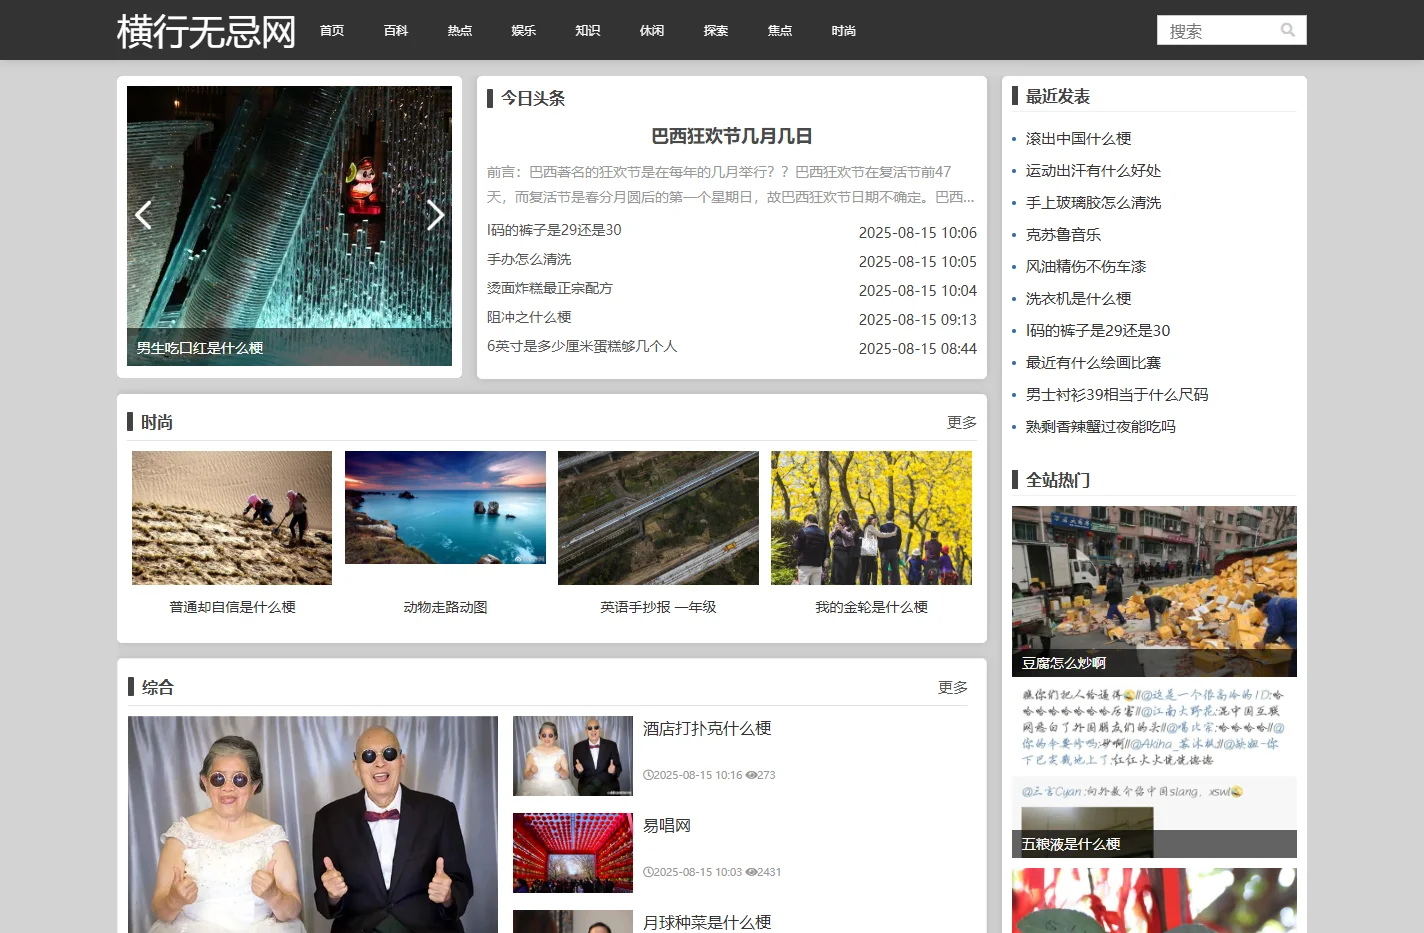Open article 酒店打扑克什么梗
Image resolution: width=1424 pixels, height=933 pixels.
click(x=707, y=729)
